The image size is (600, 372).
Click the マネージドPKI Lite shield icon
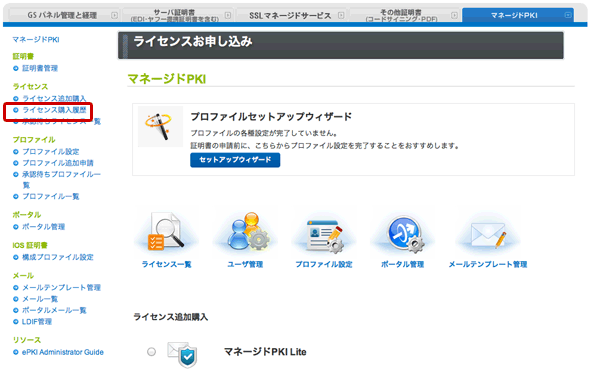pos(183,354)
